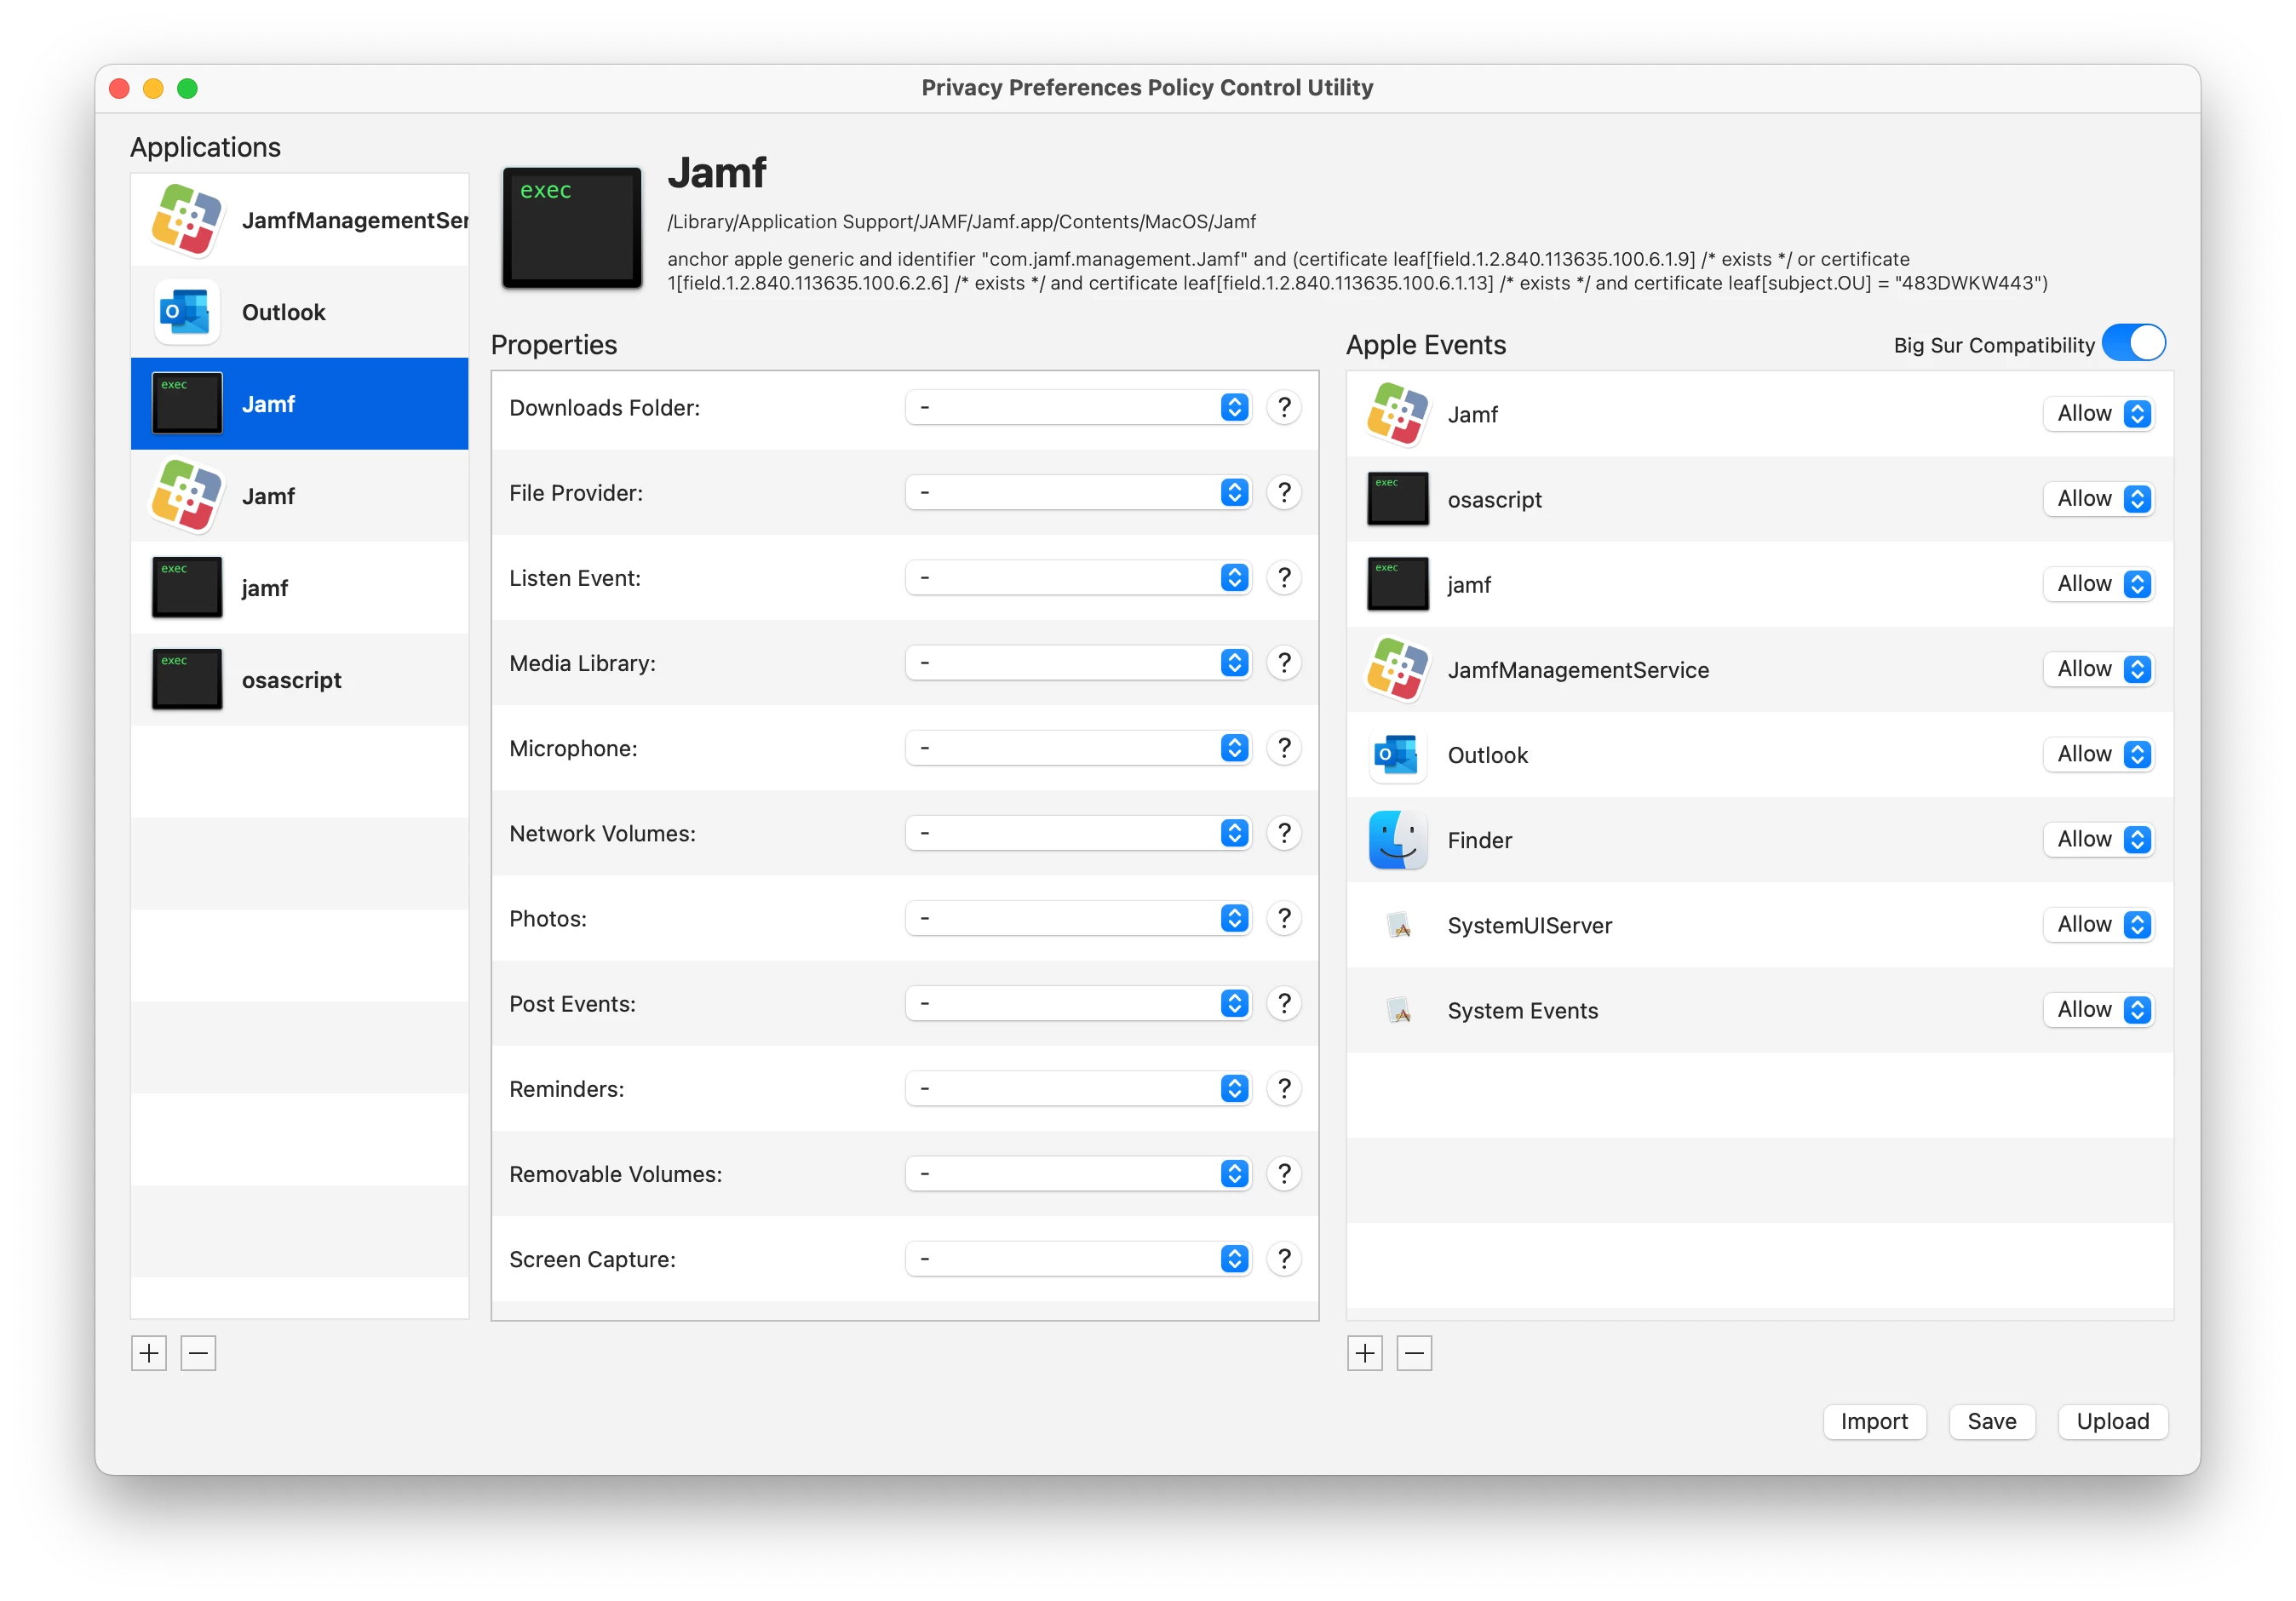The height and width of the screenshot is (1601, 2296).
Task: Change Allow setting for Finder Apple Event
Action: pos(2099,839)
